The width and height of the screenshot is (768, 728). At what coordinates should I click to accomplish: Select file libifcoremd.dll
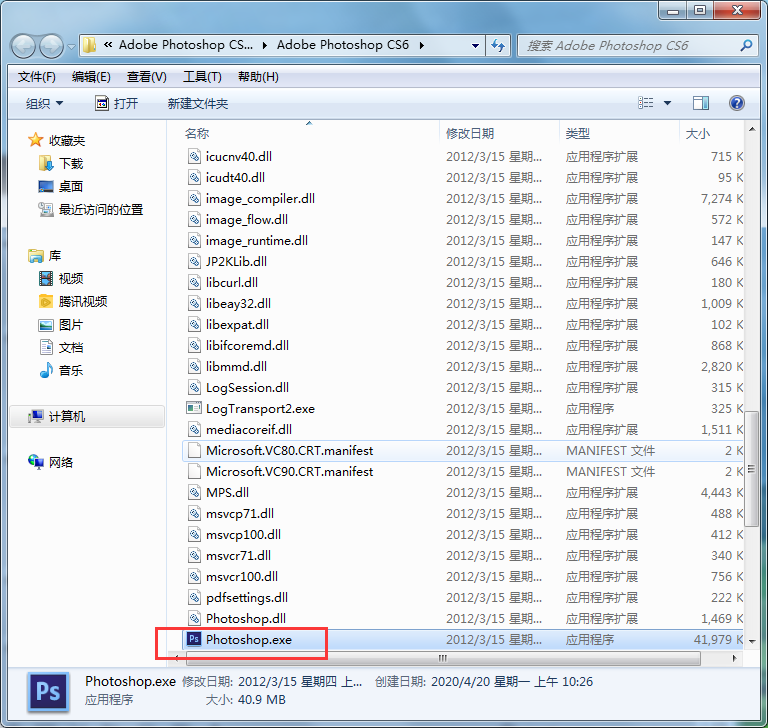247,345
